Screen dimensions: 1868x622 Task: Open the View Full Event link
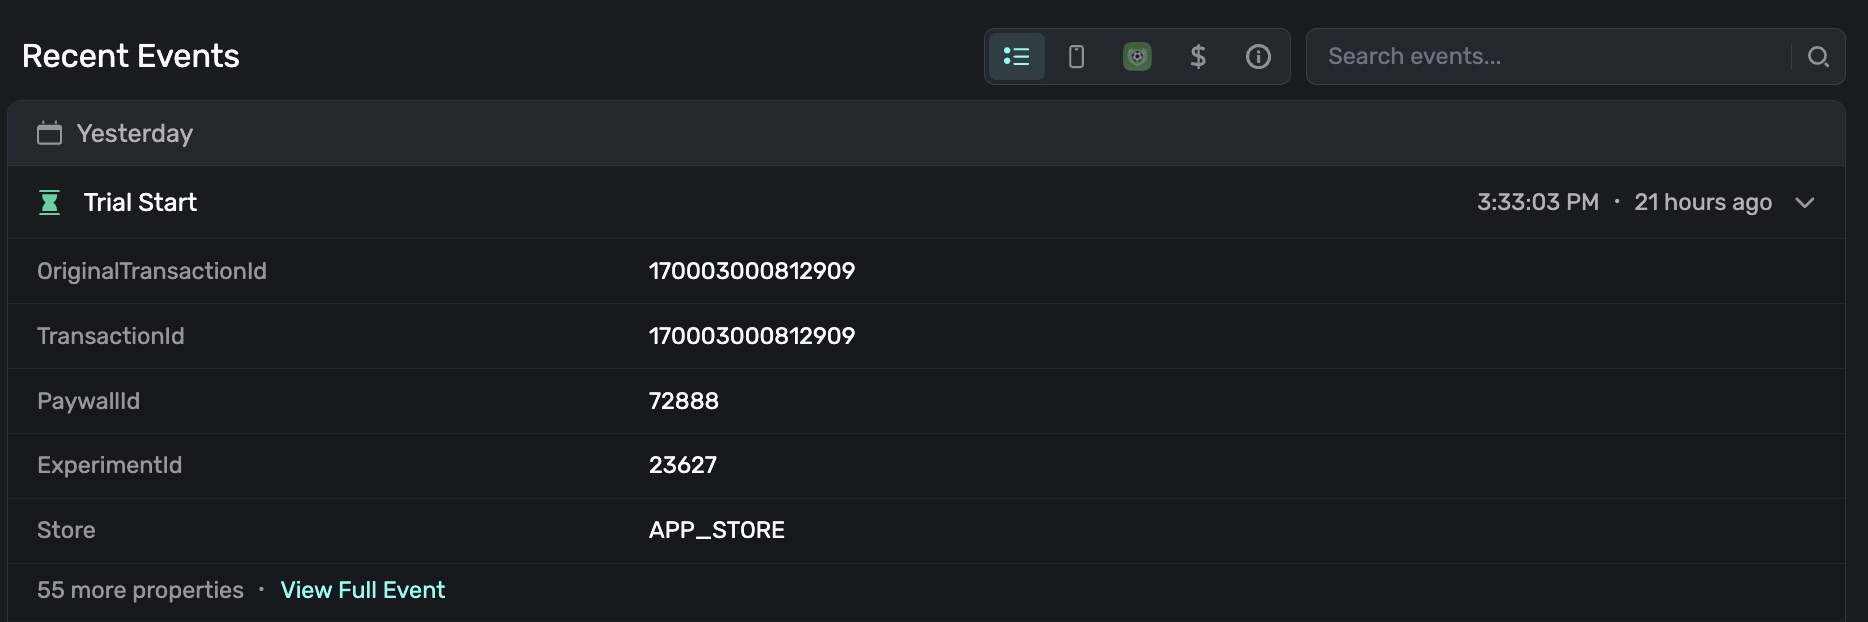(x=362, y=590)
